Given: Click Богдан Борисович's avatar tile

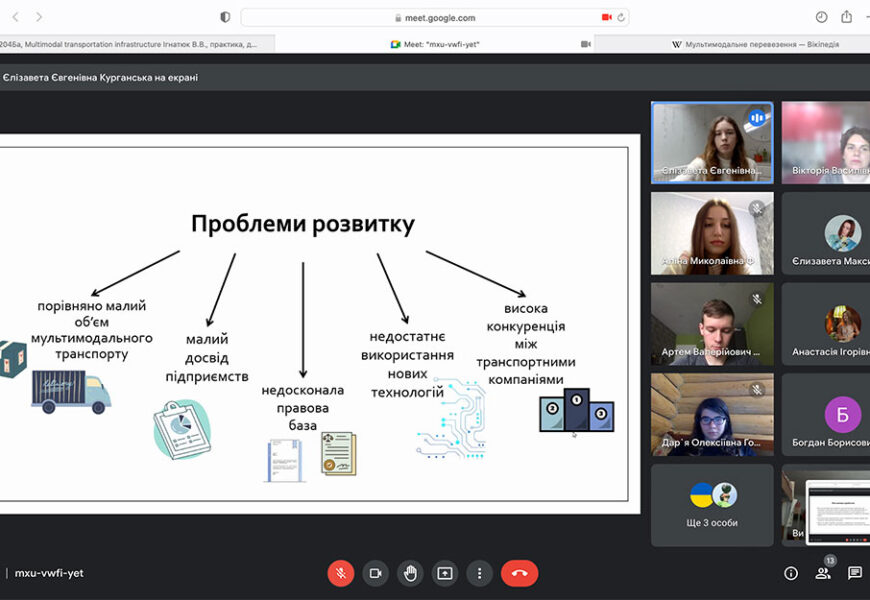Looking at the screenshot, I should (x=826, y=414).
